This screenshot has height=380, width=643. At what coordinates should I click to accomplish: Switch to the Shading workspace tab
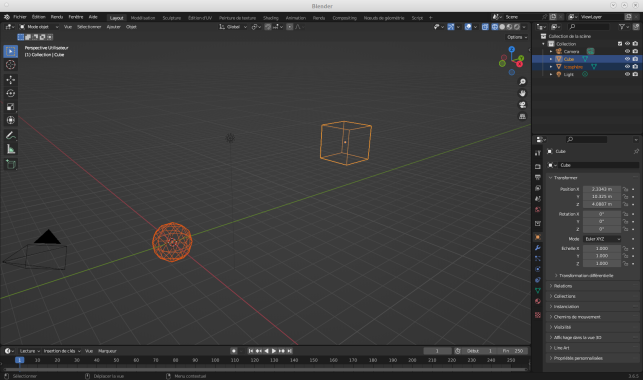click(271, 18)
